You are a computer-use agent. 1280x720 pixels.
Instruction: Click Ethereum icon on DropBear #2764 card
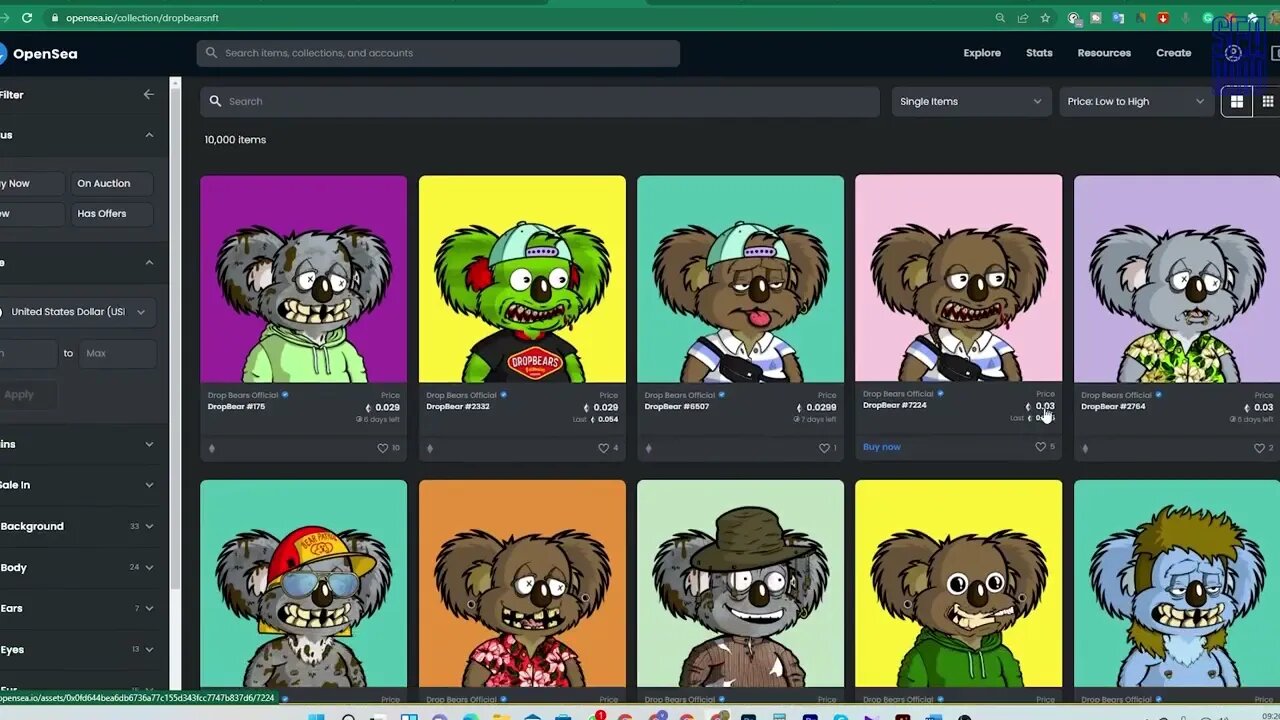[1085, 448]
